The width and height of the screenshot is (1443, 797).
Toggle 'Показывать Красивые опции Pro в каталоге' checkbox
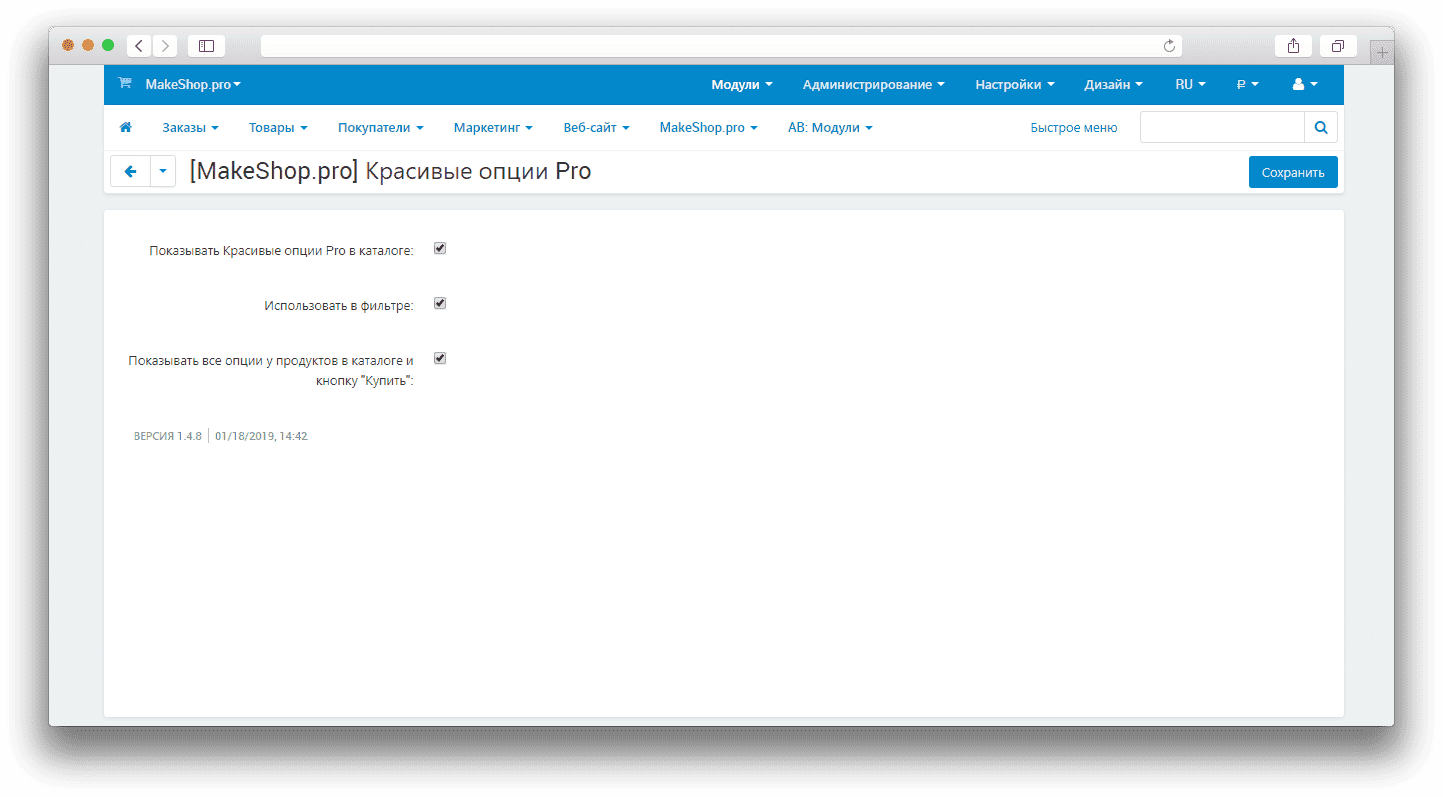(x=440, y=248)
